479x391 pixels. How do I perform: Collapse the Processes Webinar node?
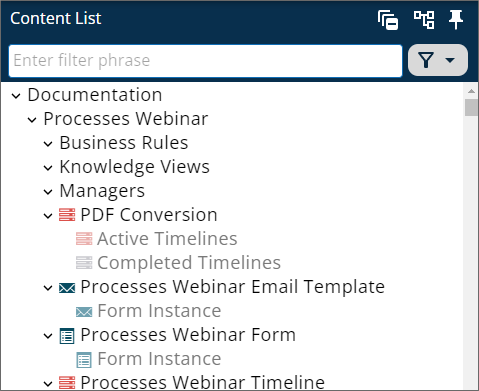tap(32, 120)
